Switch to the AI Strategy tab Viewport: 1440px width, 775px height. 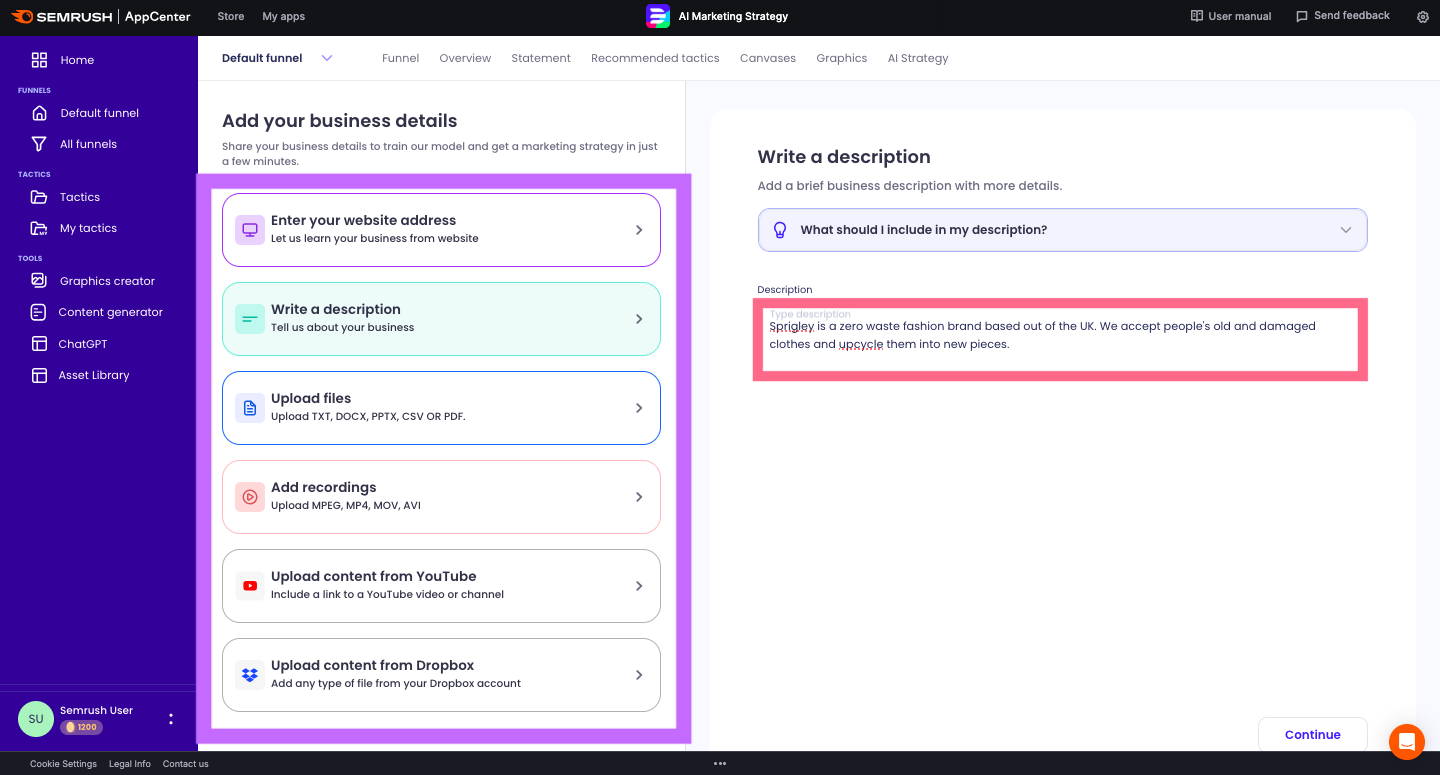917,58
